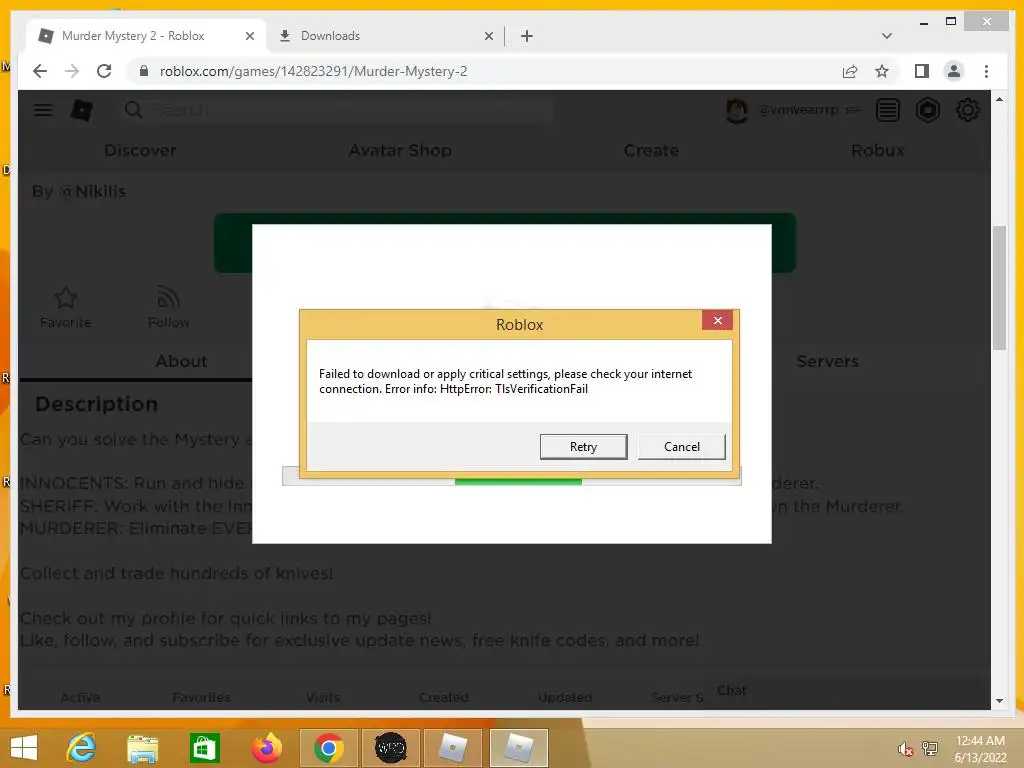Launch Internet Explorer from the taskbar

click(x=82, y=748)
